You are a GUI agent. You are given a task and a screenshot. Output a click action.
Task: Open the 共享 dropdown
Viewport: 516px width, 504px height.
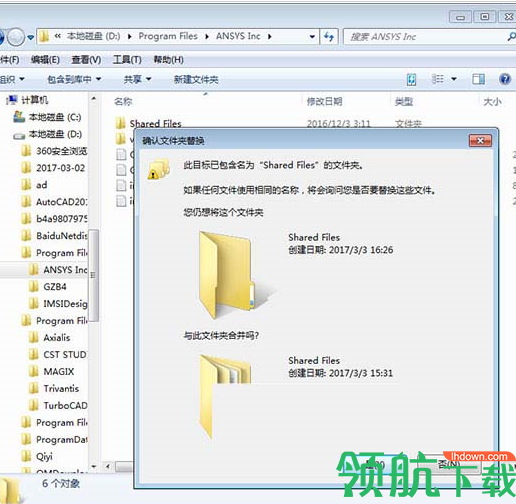click(137, 79)
